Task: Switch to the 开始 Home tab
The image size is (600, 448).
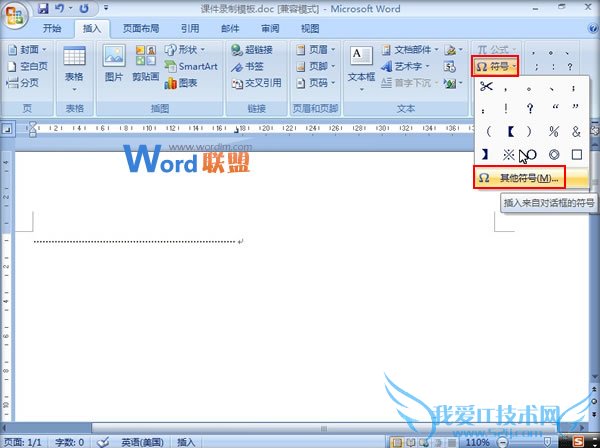Action: [x=52, y=29]
